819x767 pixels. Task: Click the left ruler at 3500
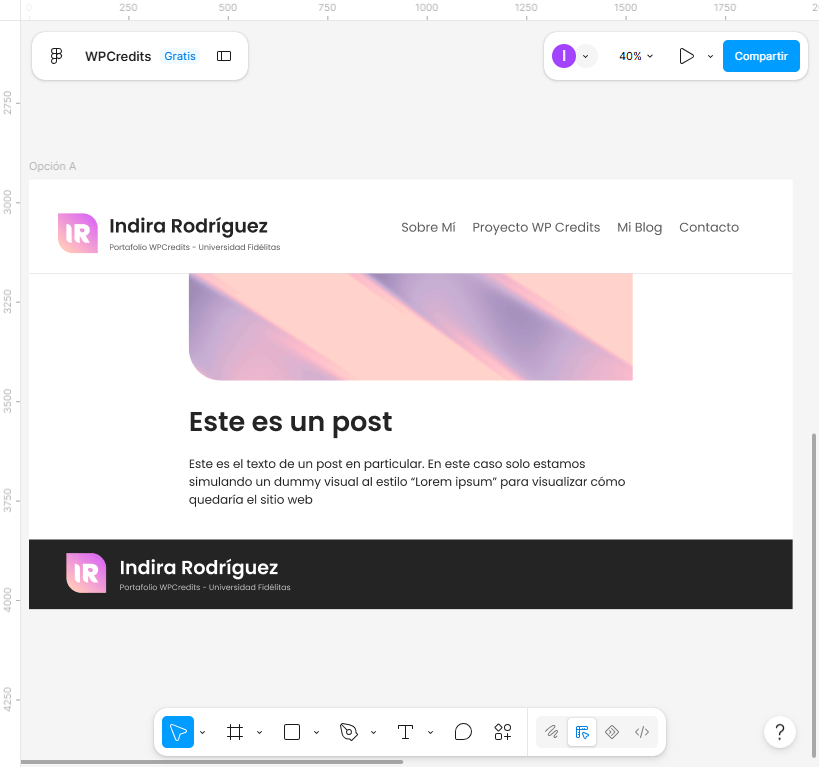[7, 401]
